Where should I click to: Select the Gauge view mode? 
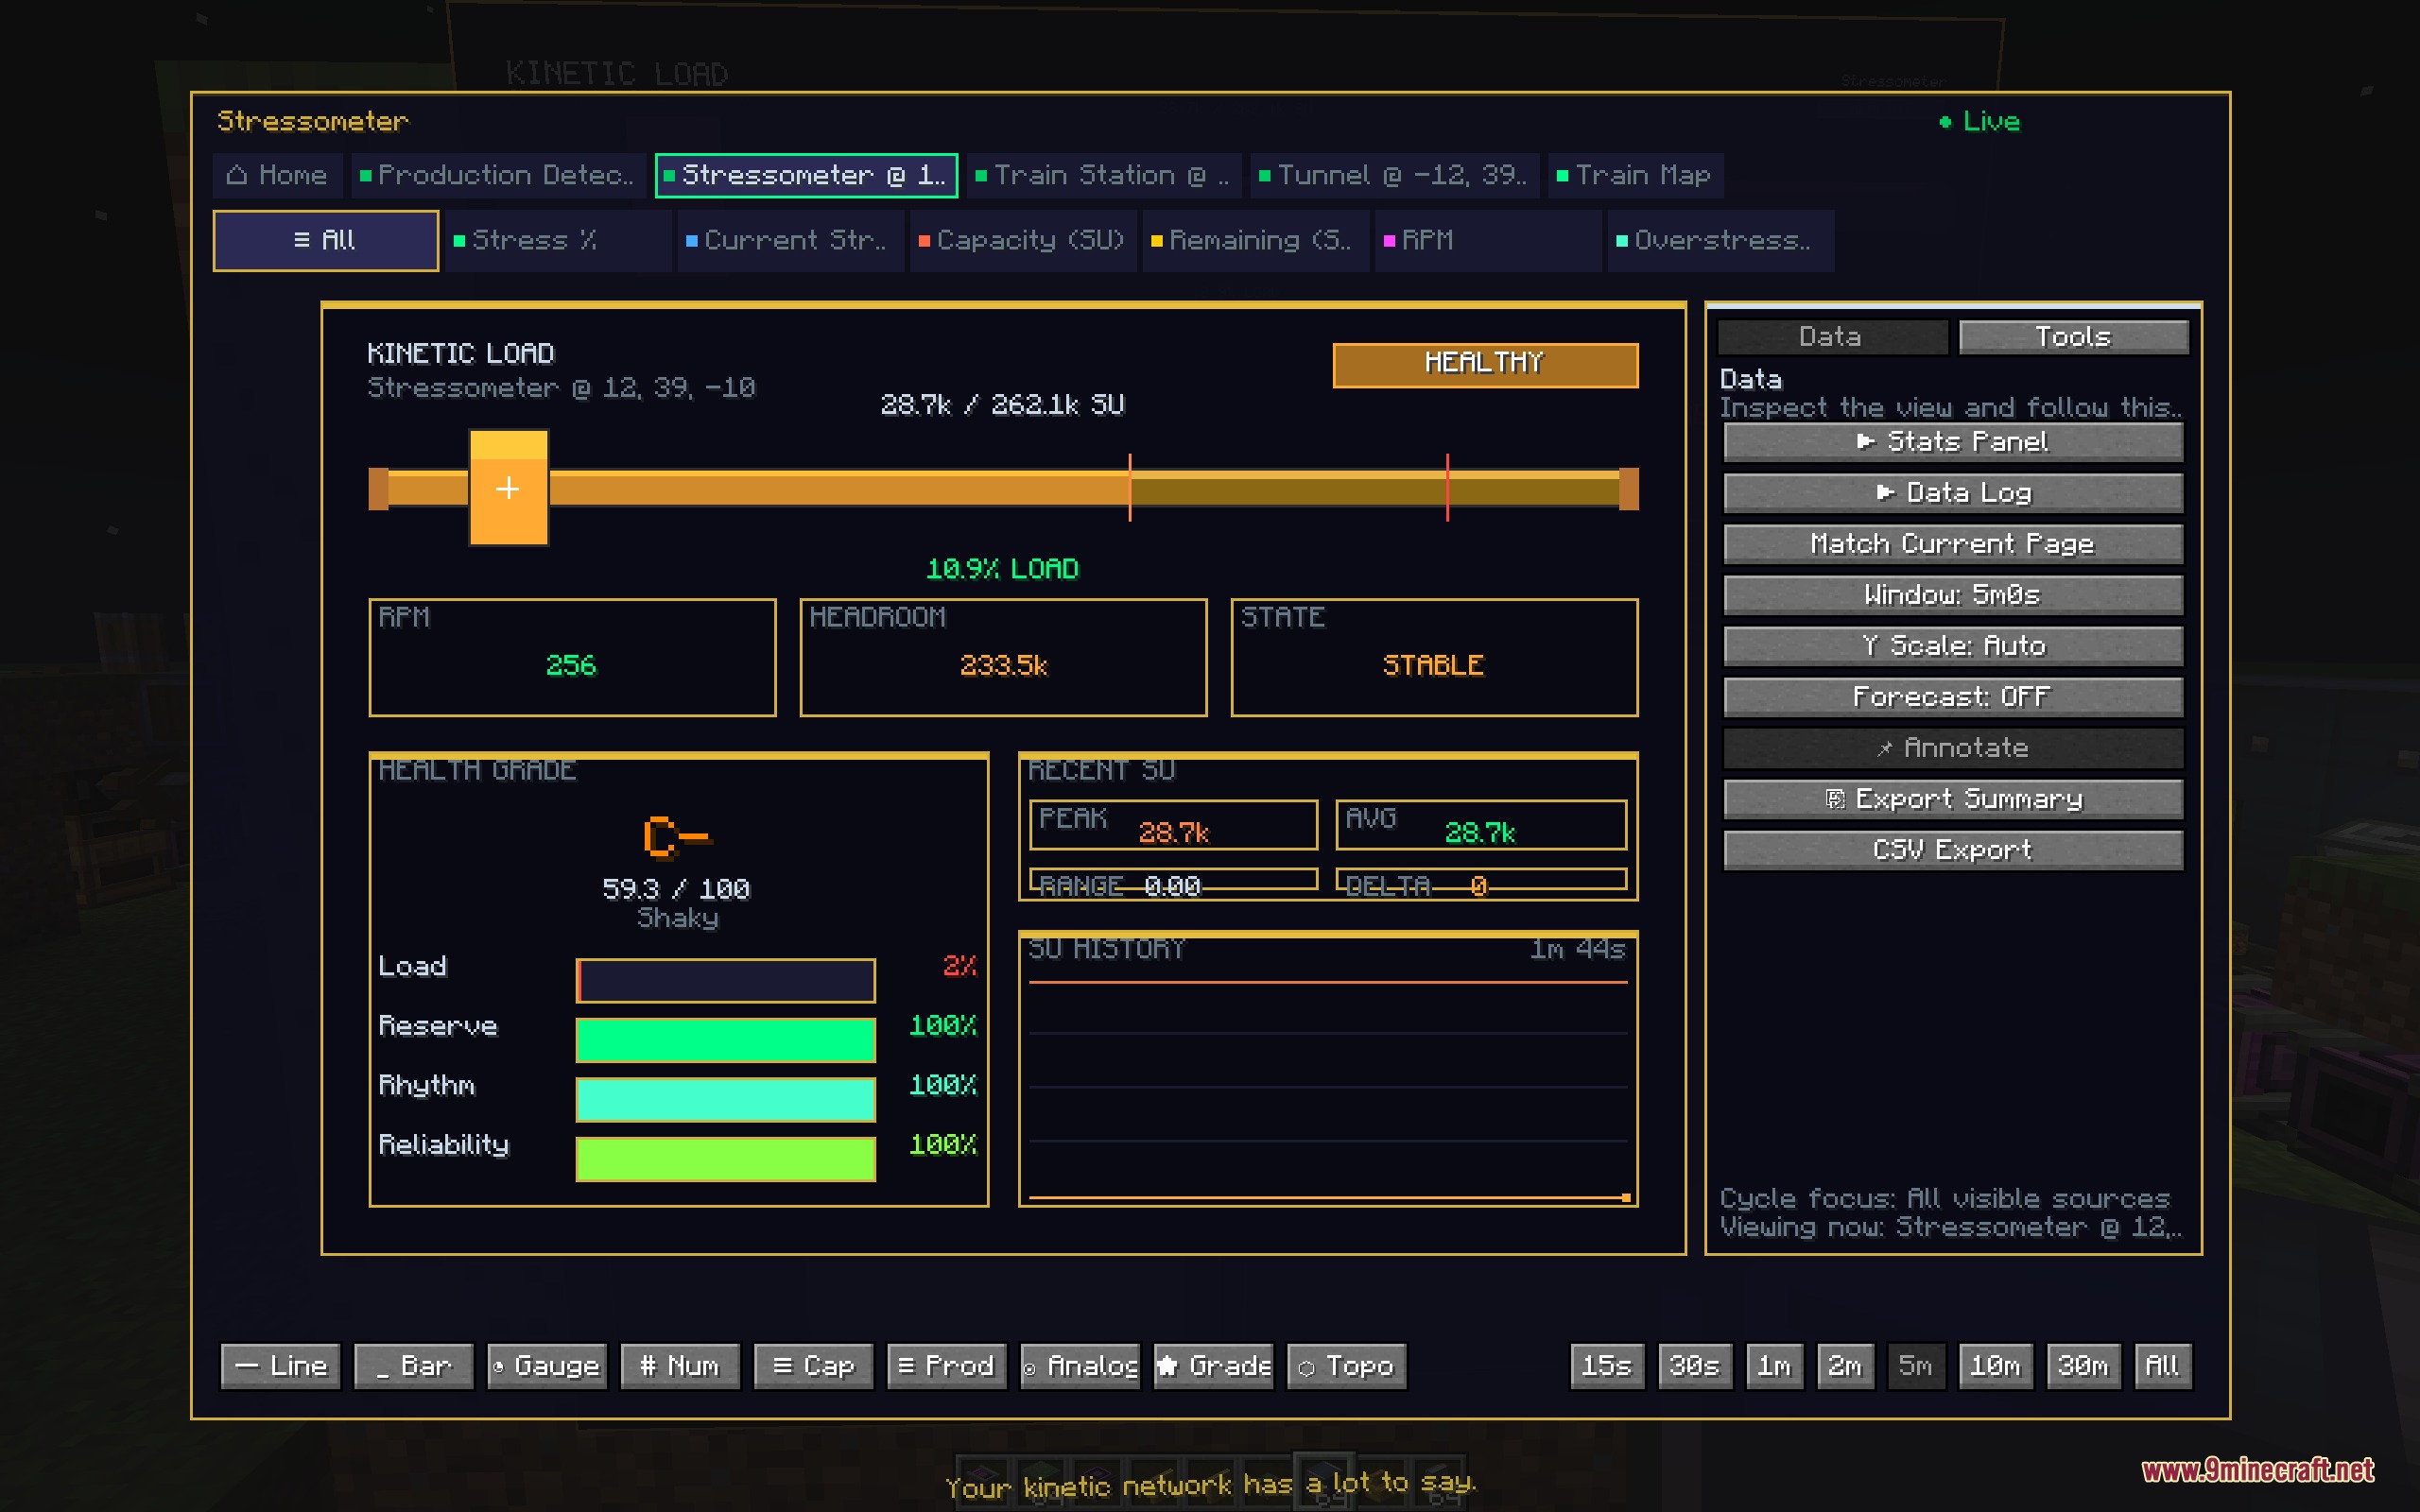[x=547, y=1366]
